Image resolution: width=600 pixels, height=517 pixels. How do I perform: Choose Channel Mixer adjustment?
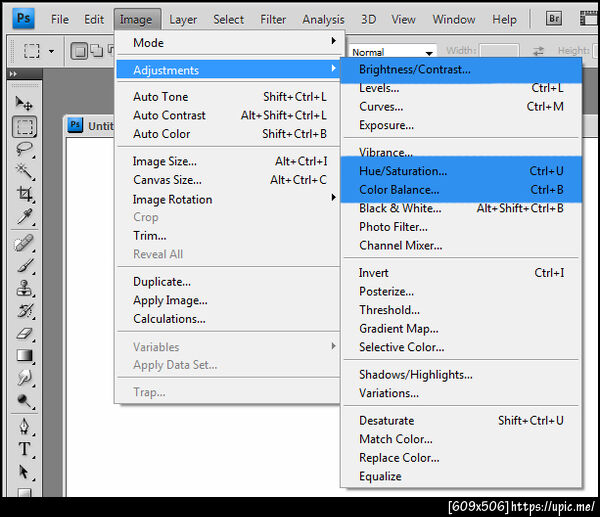[x=461, y=245]
